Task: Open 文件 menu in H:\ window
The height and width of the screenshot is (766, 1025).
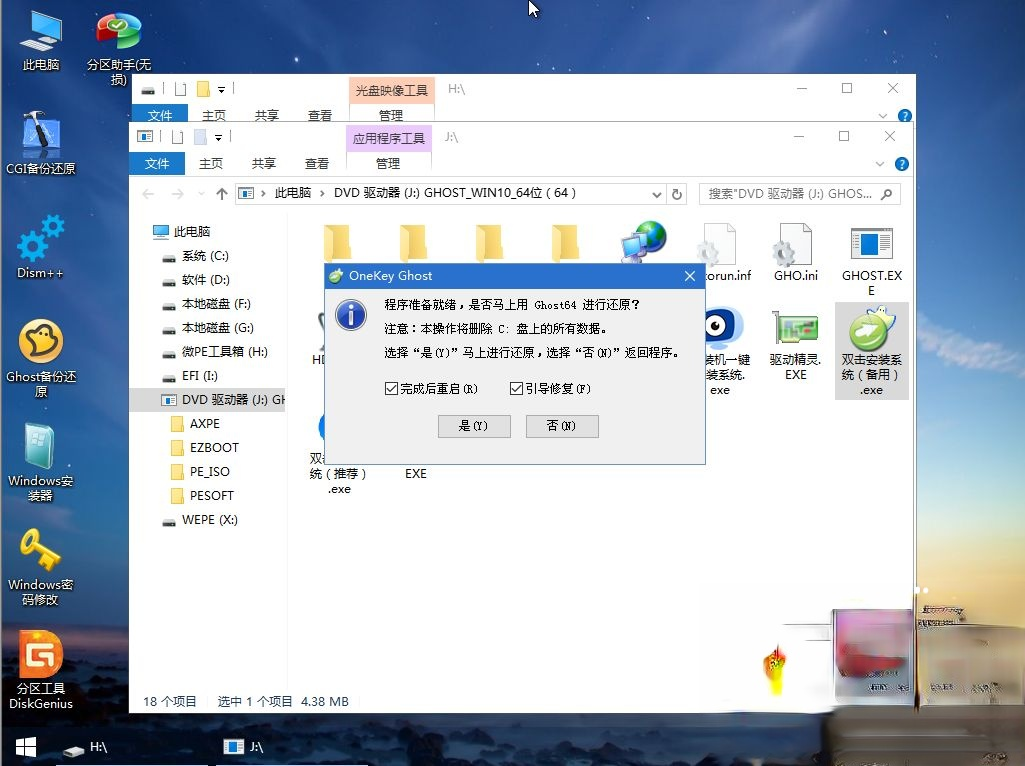Action: click(160, 115)
